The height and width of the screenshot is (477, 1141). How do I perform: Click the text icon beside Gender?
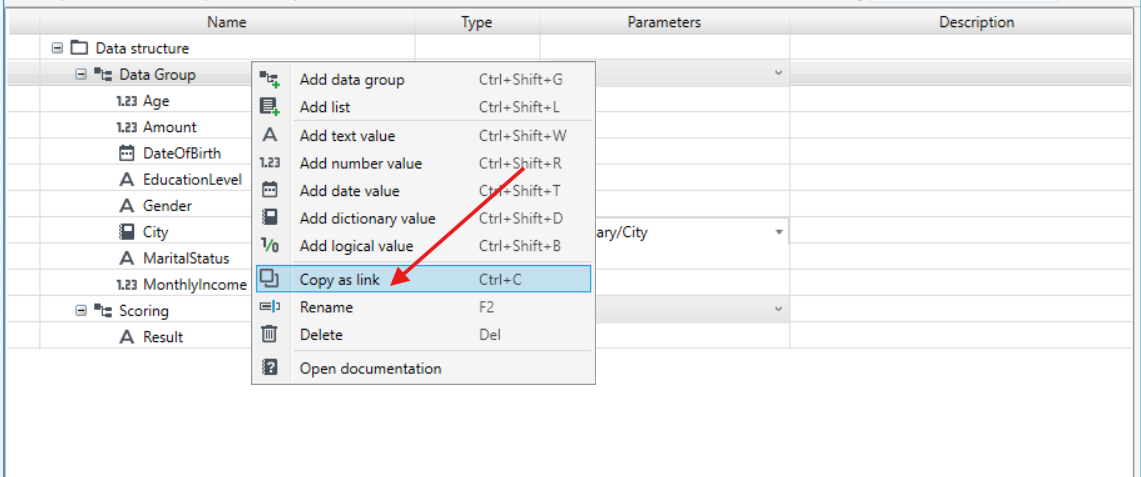tap(127, 206)
